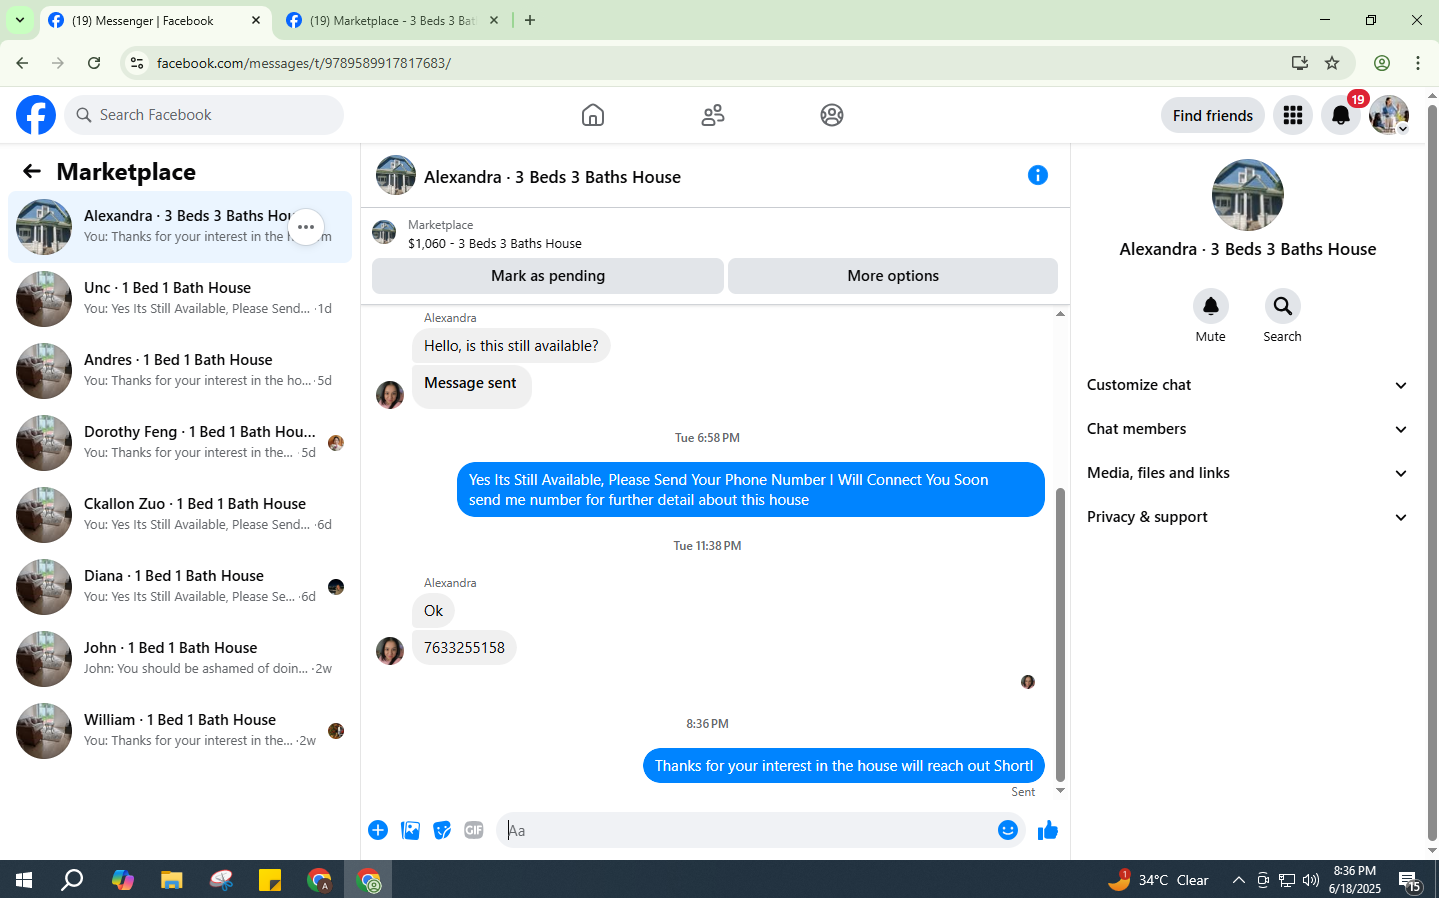
Task: Open the Chrome three-dot menu
Action: tap(1418, 63)
